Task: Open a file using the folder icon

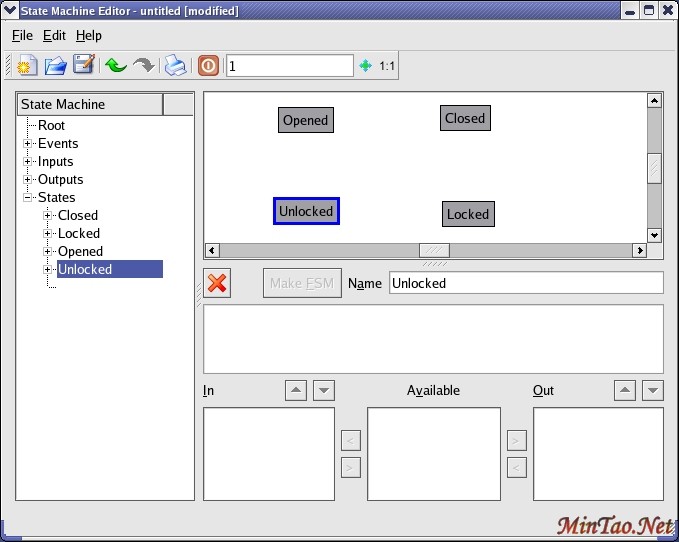Action: [55, 66]
